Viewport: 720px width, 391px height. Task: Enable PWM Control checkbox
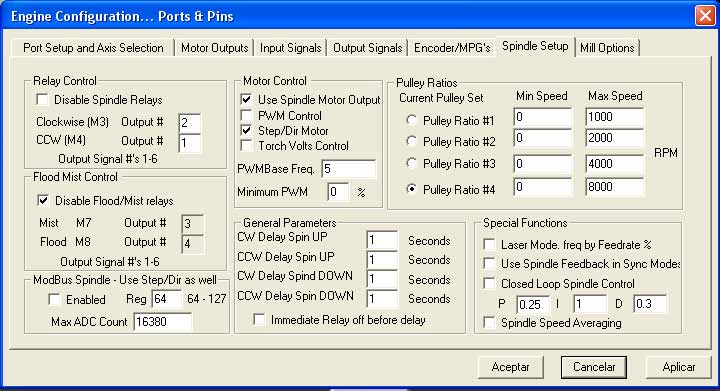[x=246, y=115]
